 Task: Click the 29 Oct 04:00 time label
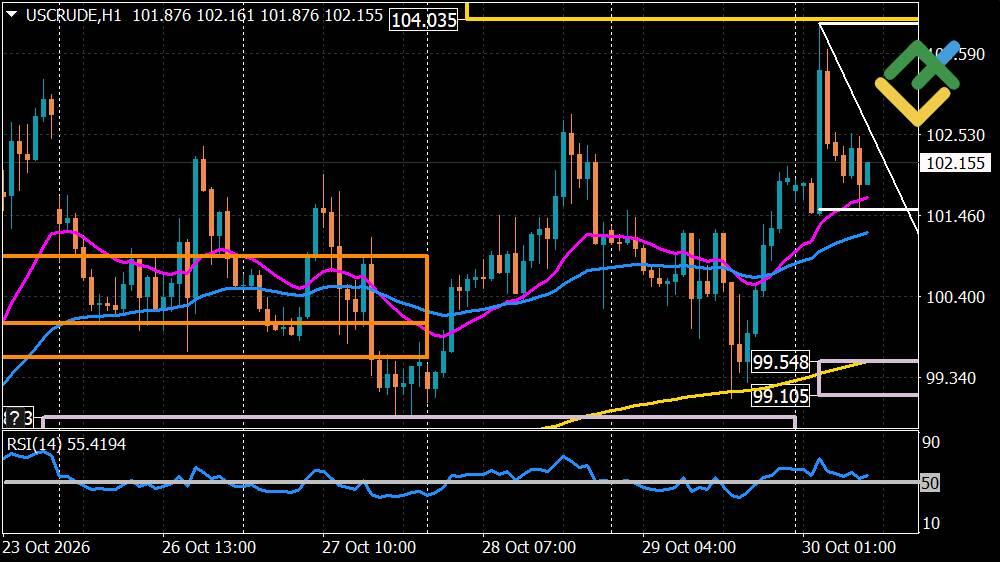coord(689,547)
